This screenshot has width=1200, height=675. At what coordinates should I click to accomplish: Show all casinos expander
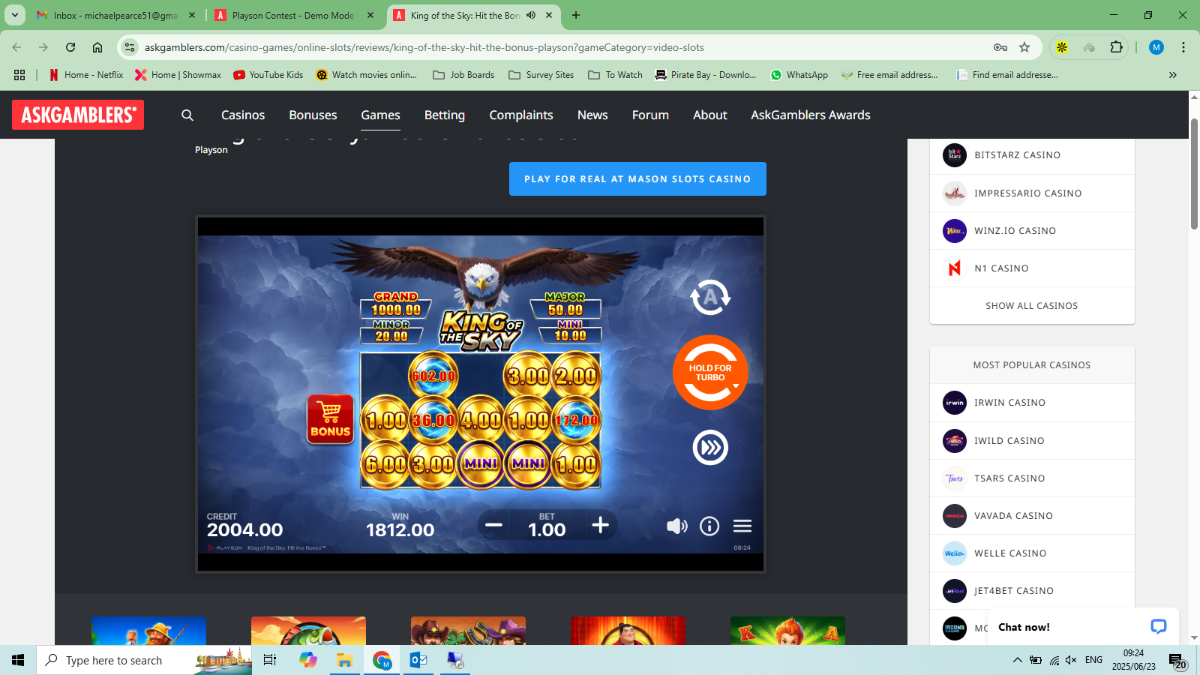point(1031,306)
